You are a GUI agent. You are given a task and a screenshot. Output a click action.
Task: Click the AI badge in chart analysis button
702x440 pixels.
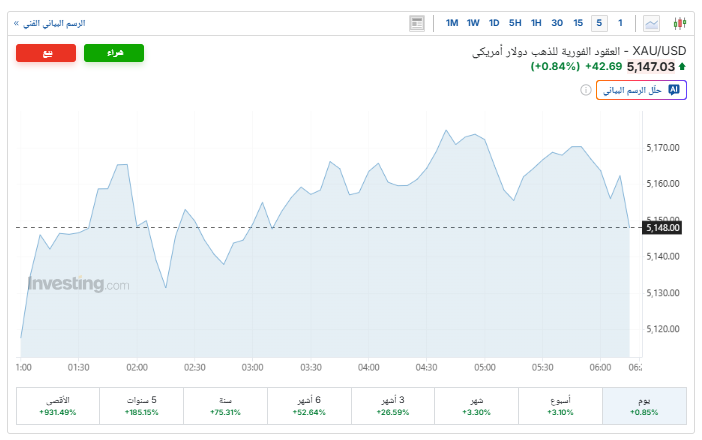pyautogui.click(x=674, y=90)
